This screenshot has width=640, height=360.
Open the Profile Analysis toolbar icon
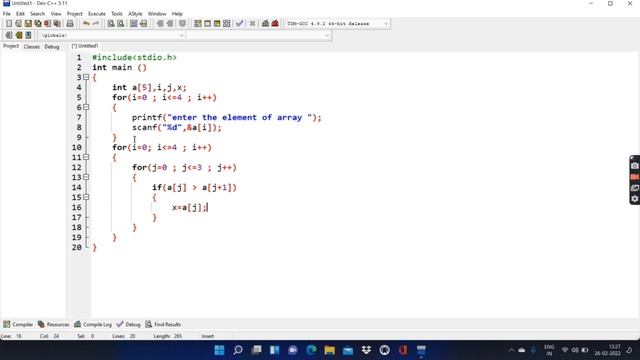pyautogui.click(x=265, y=24)
